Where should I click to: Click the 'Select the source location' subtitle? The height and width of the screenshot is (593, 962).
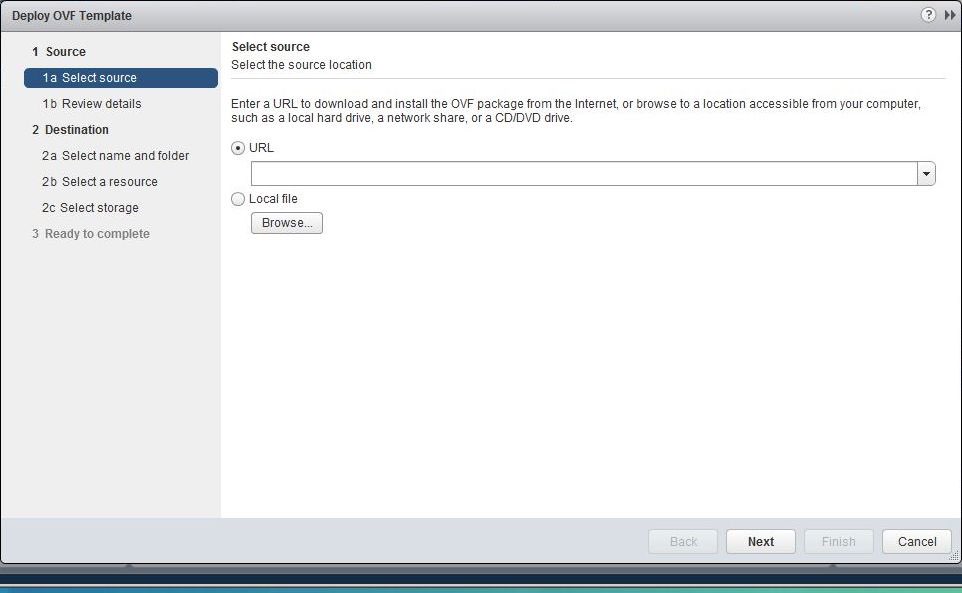pyautogui.click(x=301, y=65)
